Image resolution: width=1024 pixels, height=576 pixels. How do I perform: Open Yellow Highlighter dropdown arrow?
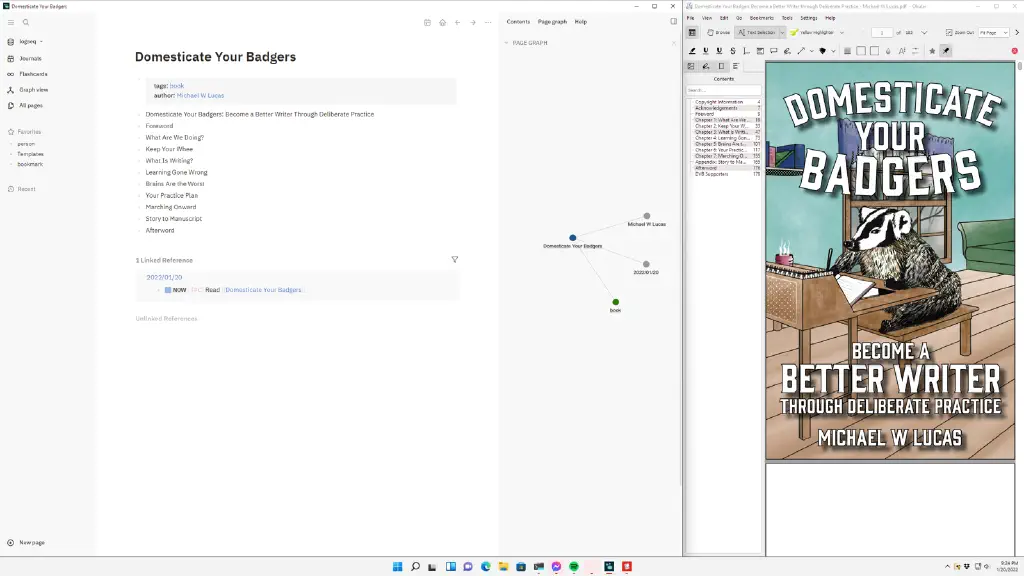[842, 32]
